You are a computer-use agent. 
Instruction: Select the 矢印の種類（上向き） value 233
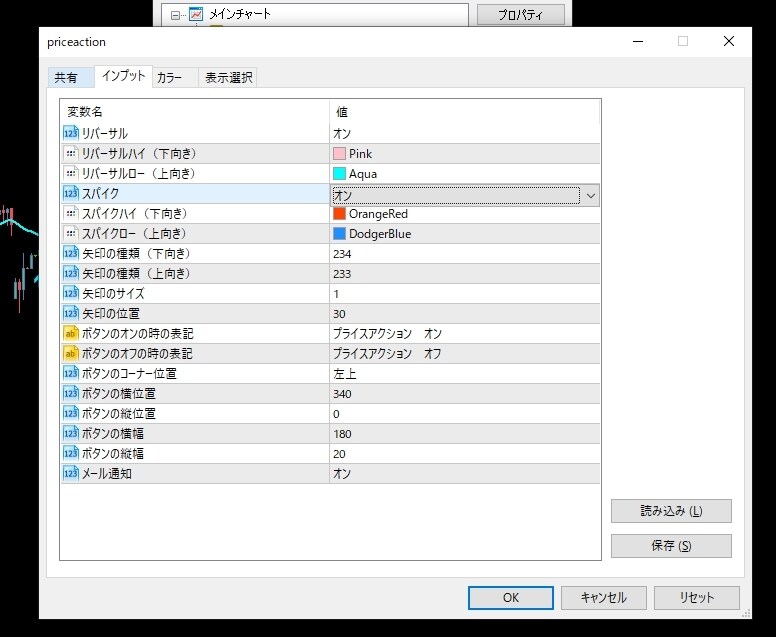click(342, 274)
